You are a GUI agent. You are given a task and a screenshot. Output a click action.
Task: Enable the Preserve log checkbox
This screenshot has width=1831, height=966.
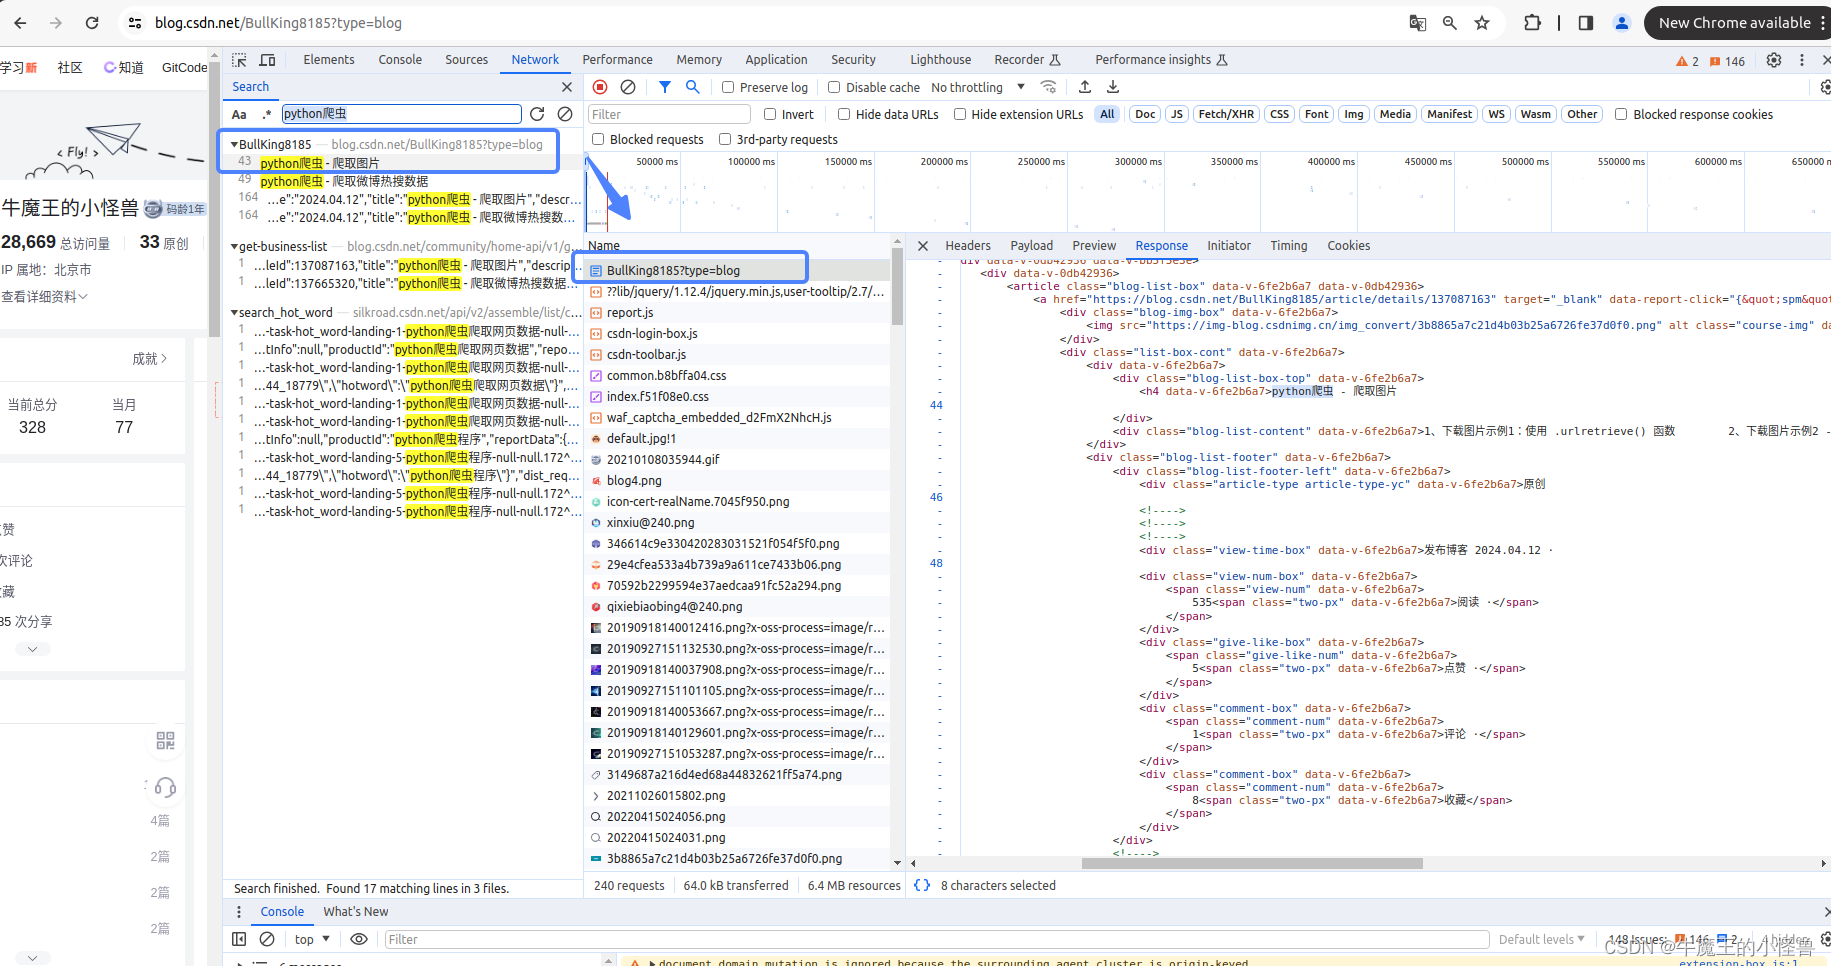(728, 87)
